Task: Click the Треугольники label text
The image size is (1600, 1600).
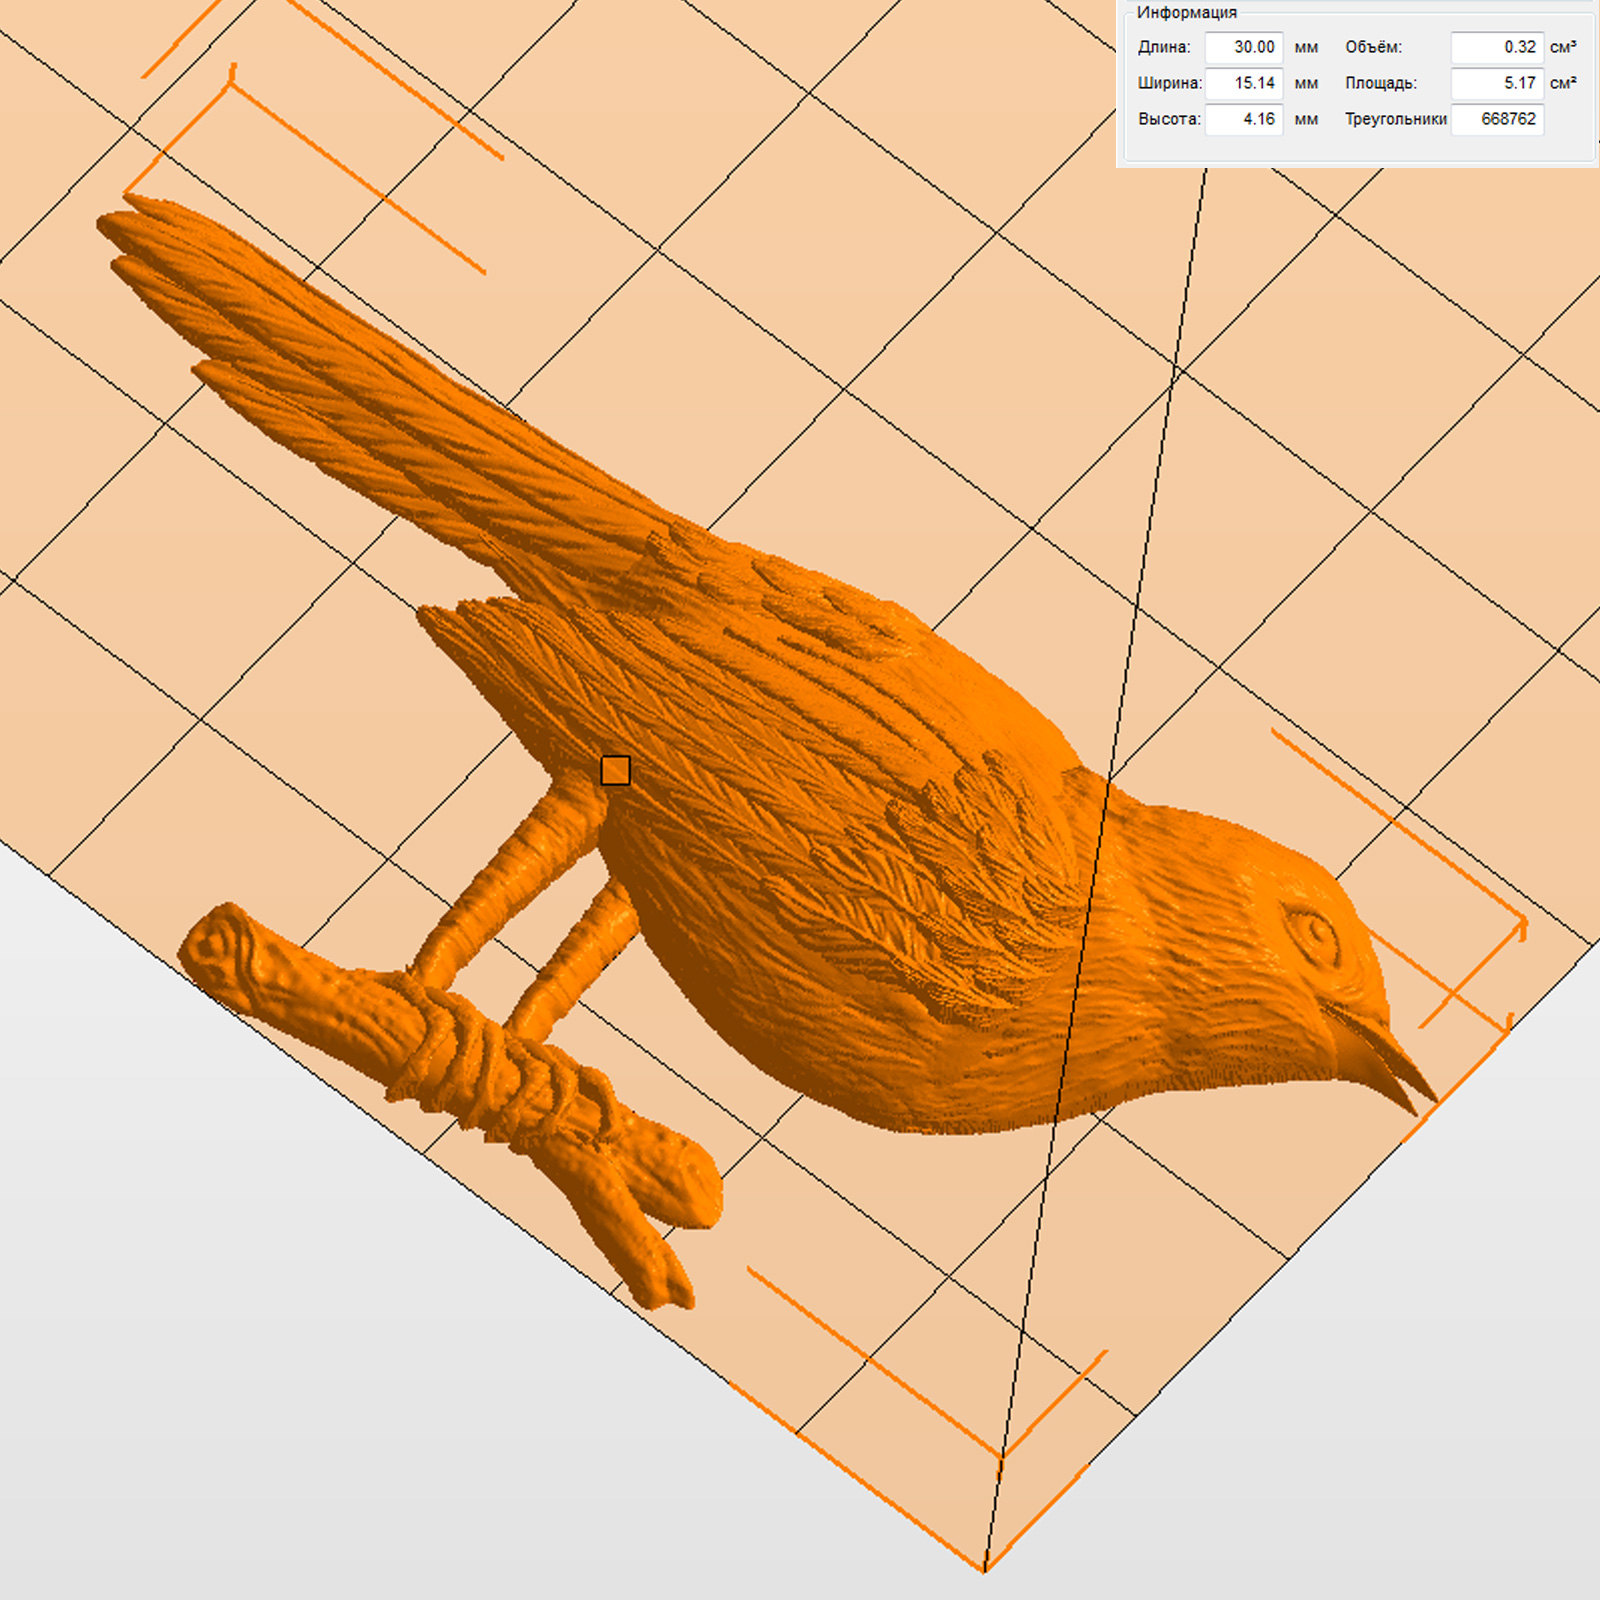Action: point(1395,119)
